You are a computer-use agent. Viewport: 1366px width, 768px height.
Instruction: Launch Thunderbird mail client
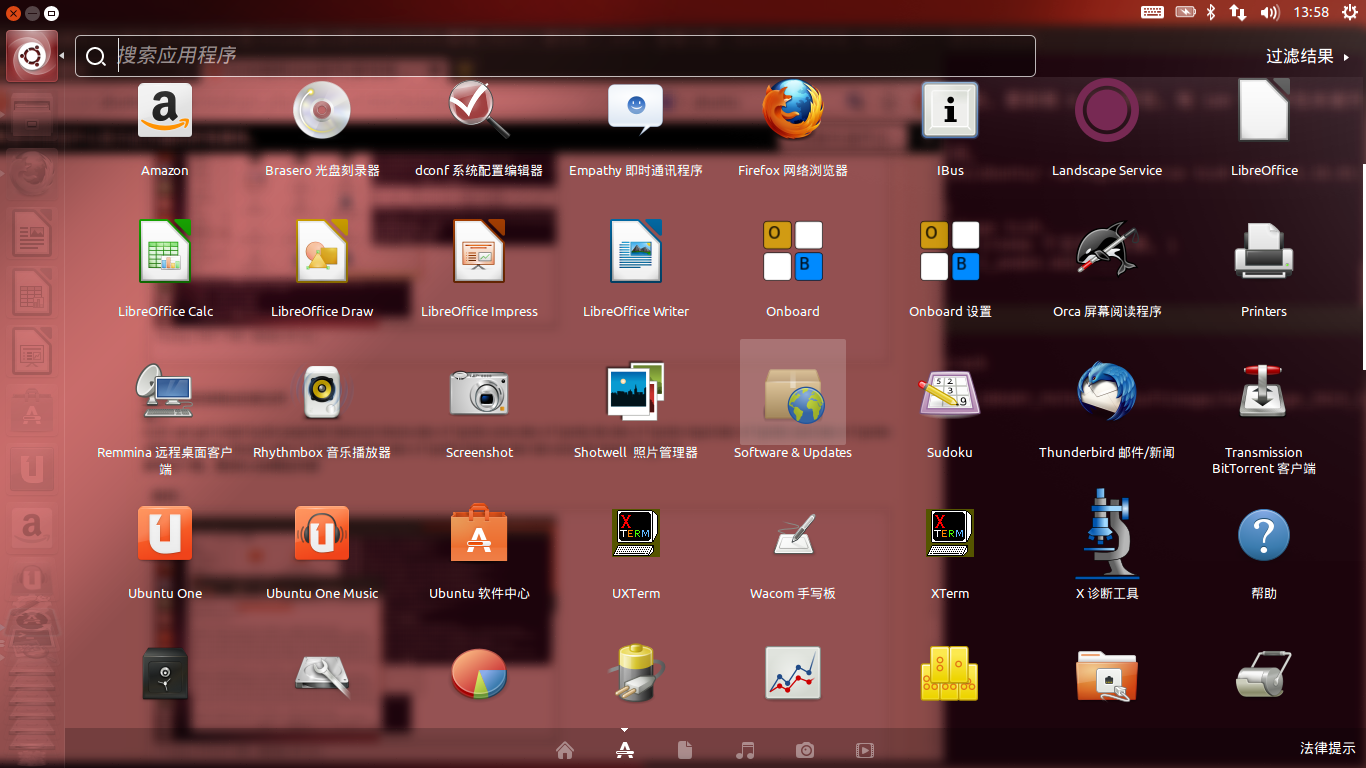(x=1107, y=392)
